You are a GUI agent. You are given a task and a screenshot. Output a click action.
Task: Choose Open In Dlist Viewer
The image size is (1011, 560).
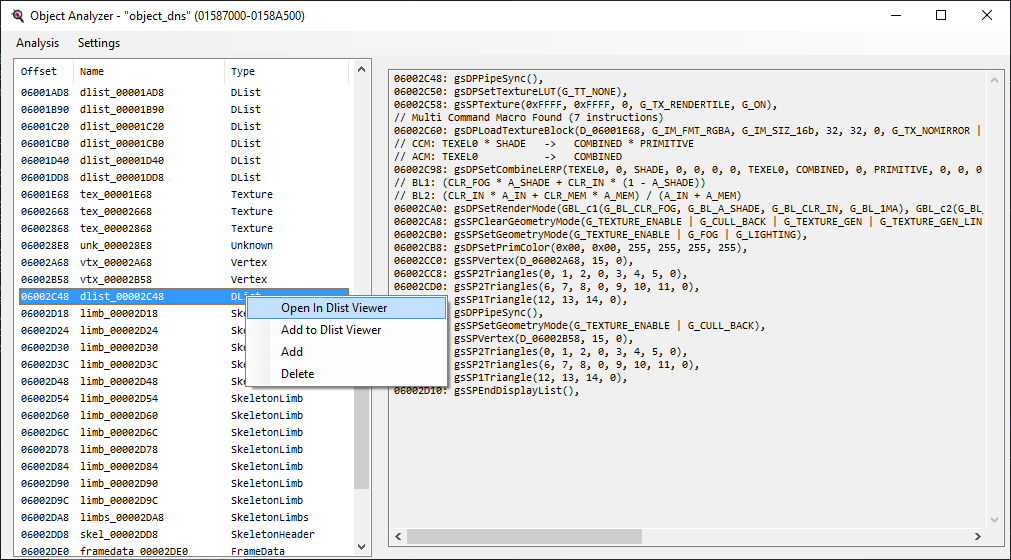346,308
